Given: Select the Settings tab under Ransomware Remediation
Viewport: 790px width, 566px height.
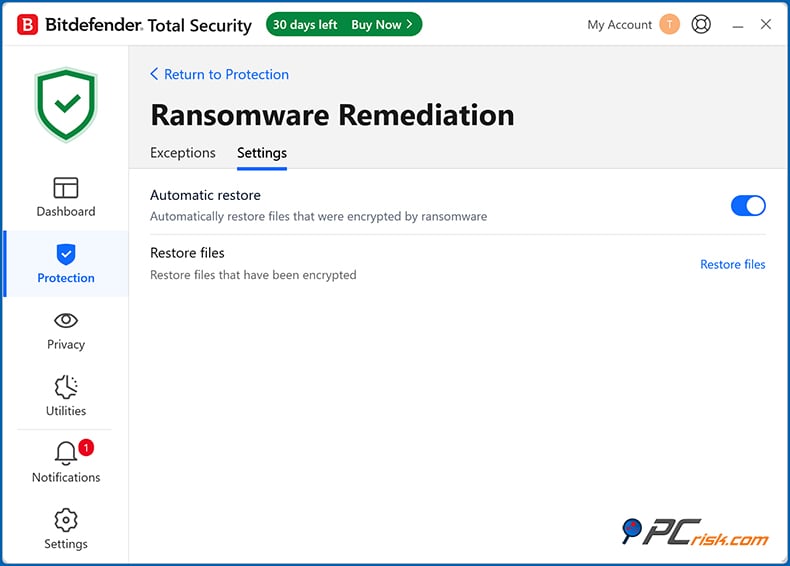Looking at the screenshot, I should (262, 153).
